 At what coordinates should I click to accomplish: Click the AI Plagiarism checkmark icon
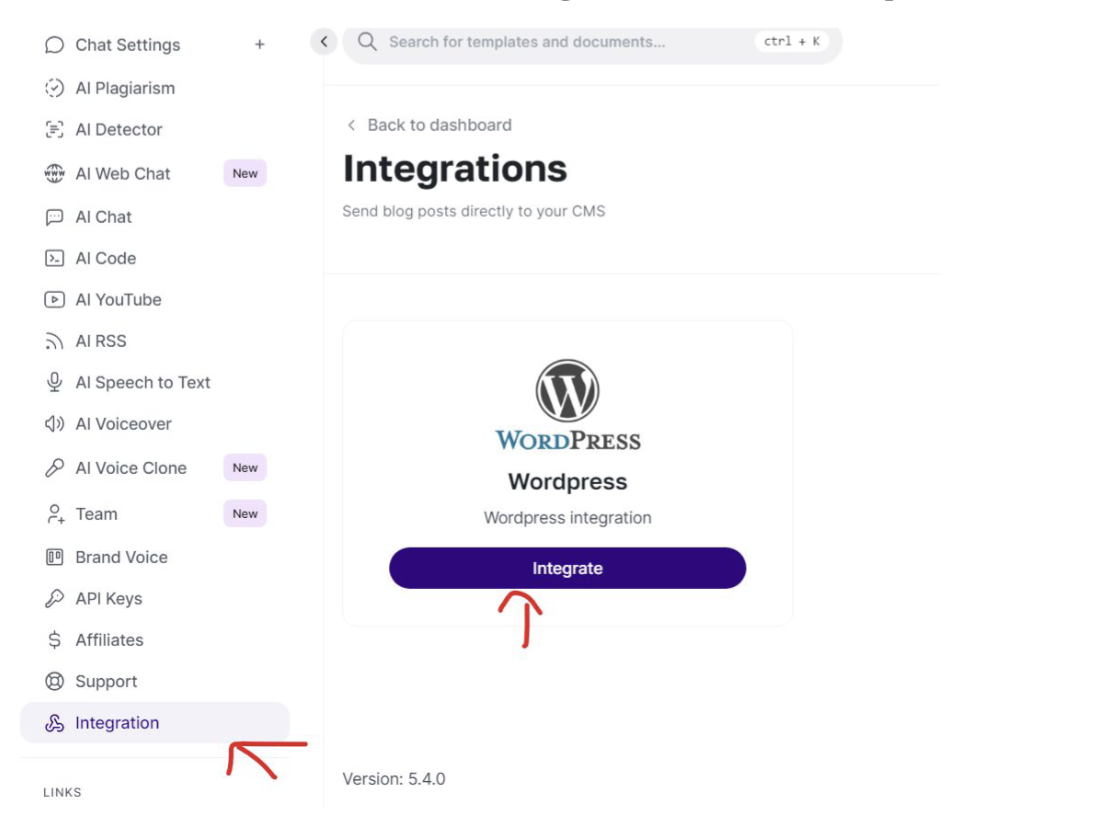(x=54, y=88)
